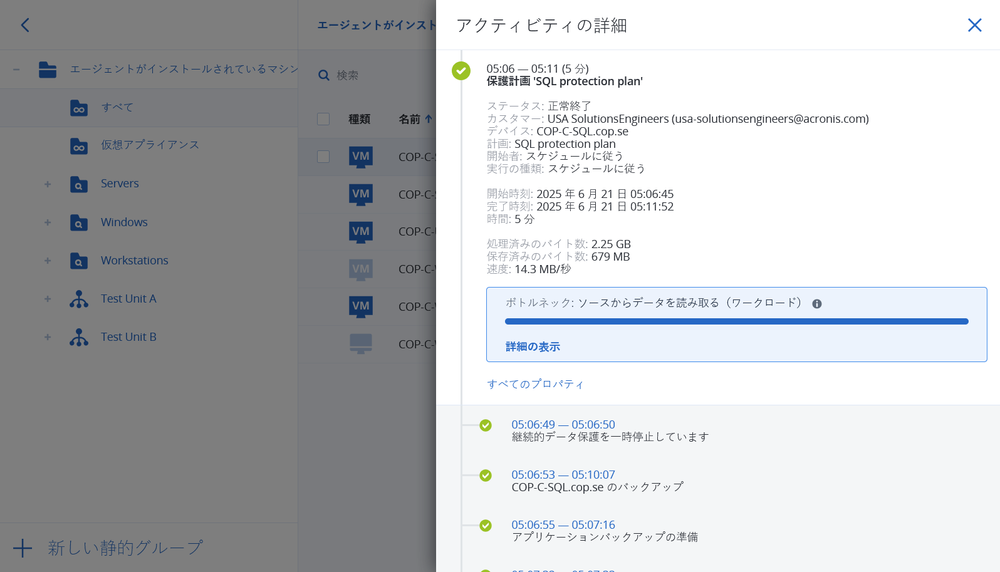Image resolution: width=1000 pixels, height=572 pixels.
Task: Click the processed bytes value 2.25 GB
Action: (611, 244)
